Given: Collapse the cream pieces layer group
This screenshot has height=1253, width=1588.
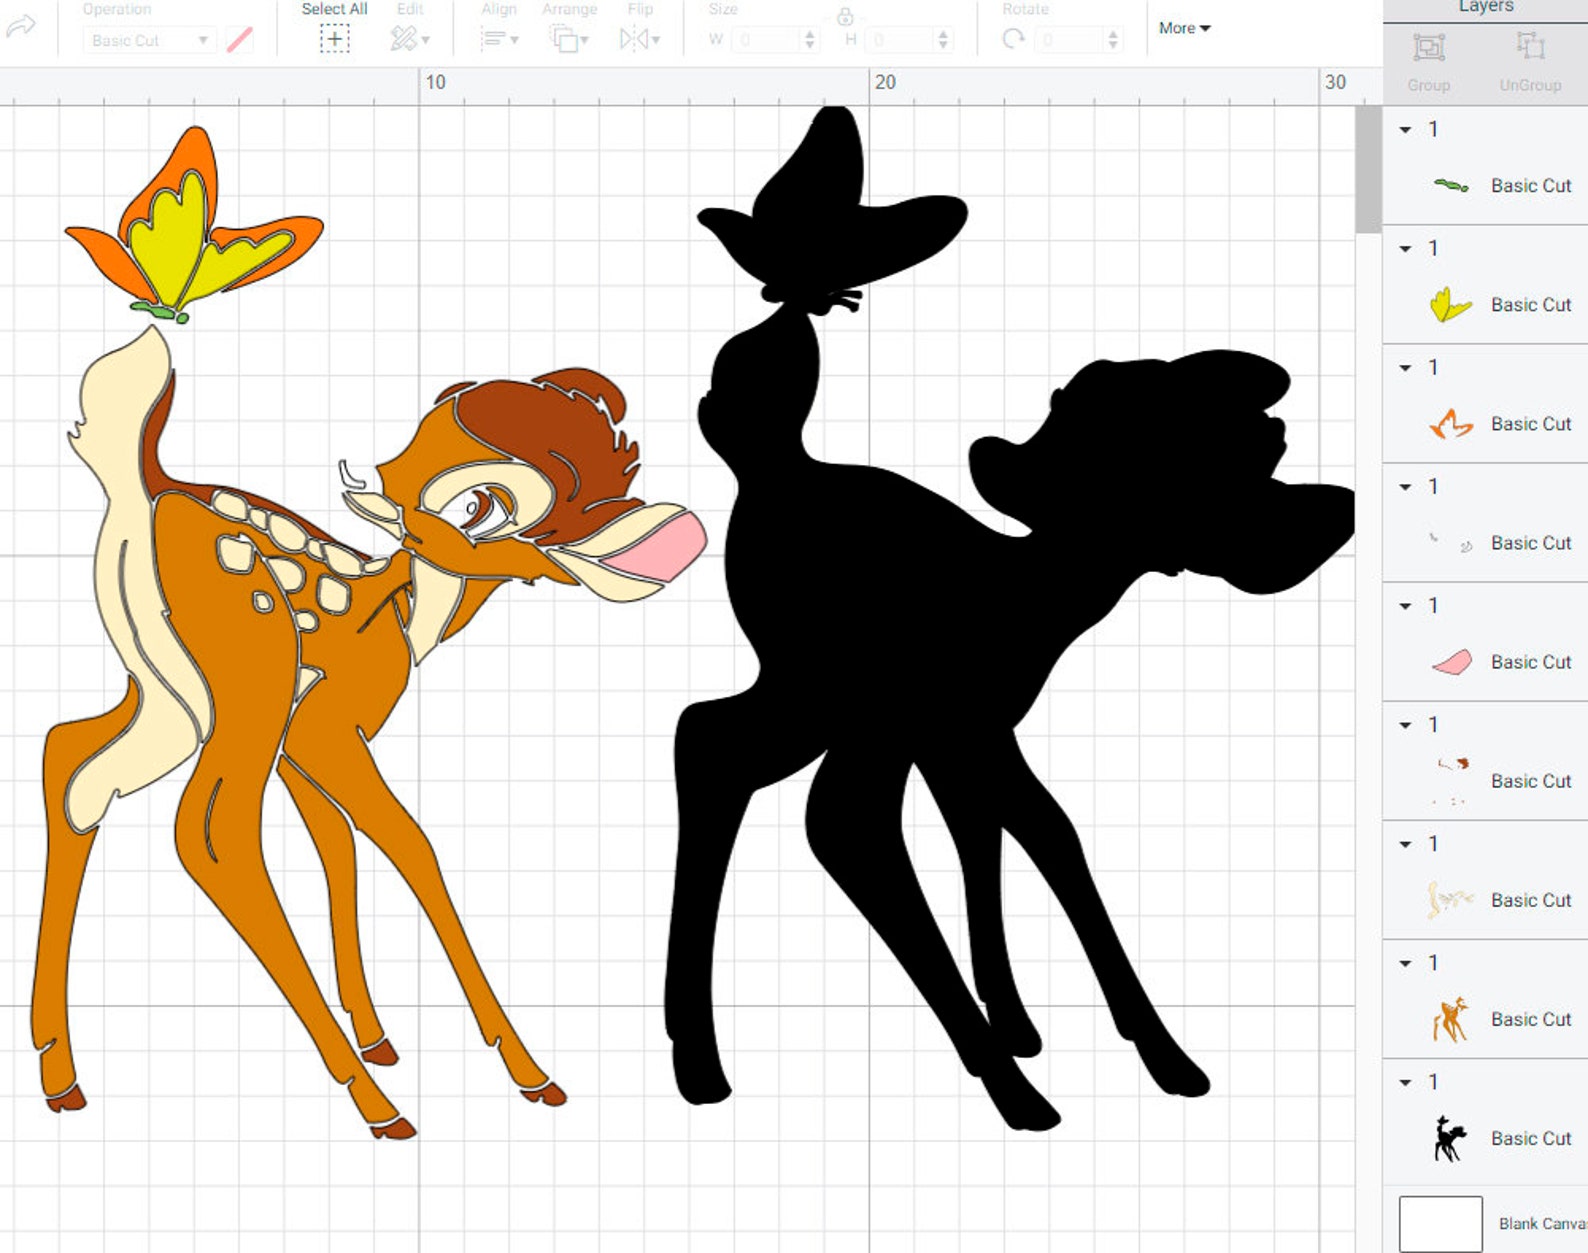Looking at the screenshot, I should (x=1405, y=845).
